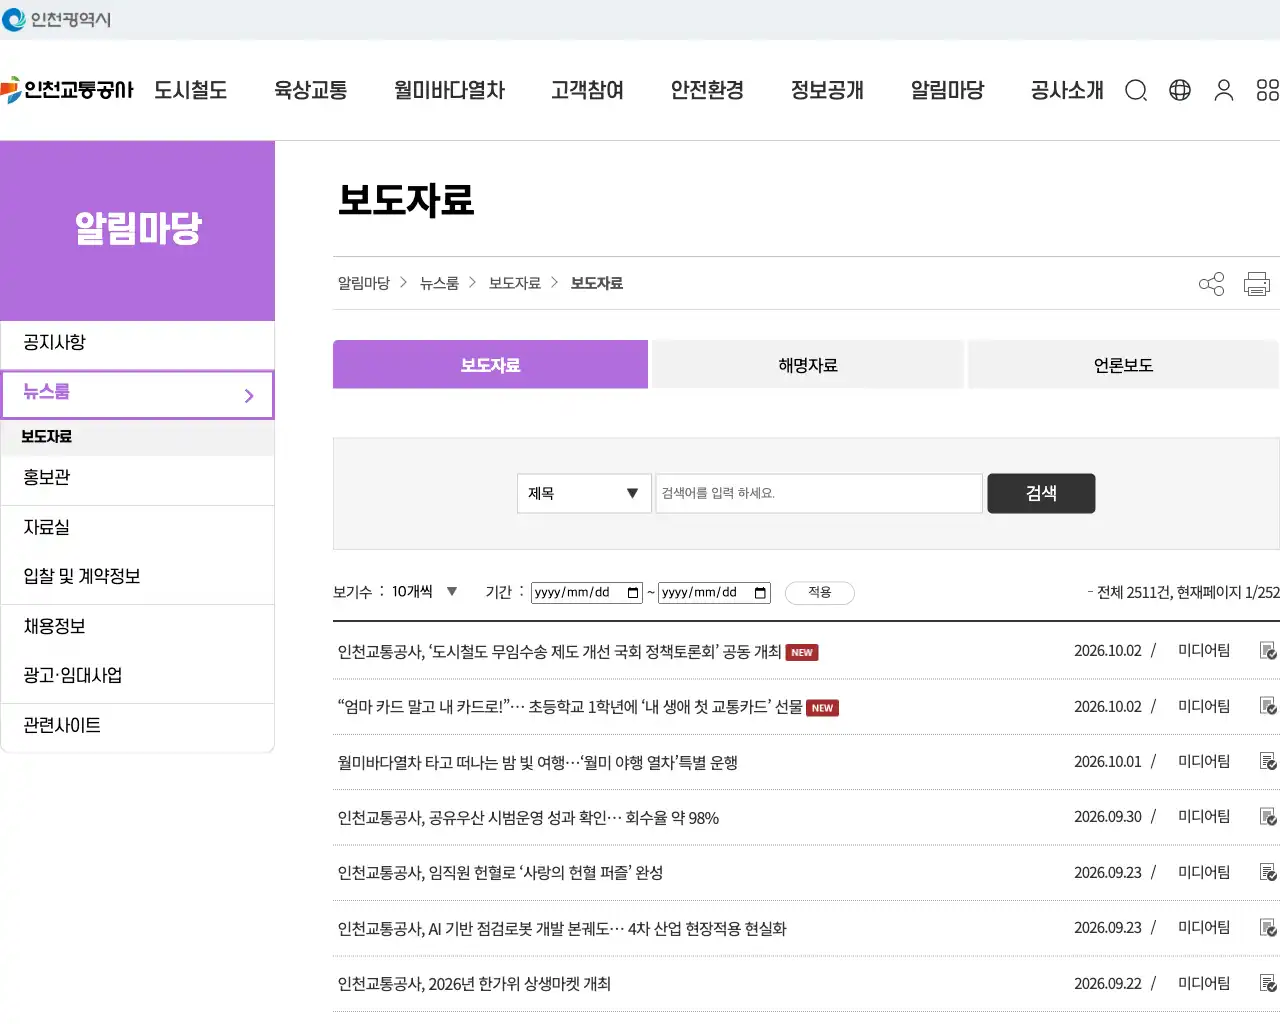The image size is (1280, 1024).
Task: Click the 인천교통공사 logo
Action: tap(67, 90)
